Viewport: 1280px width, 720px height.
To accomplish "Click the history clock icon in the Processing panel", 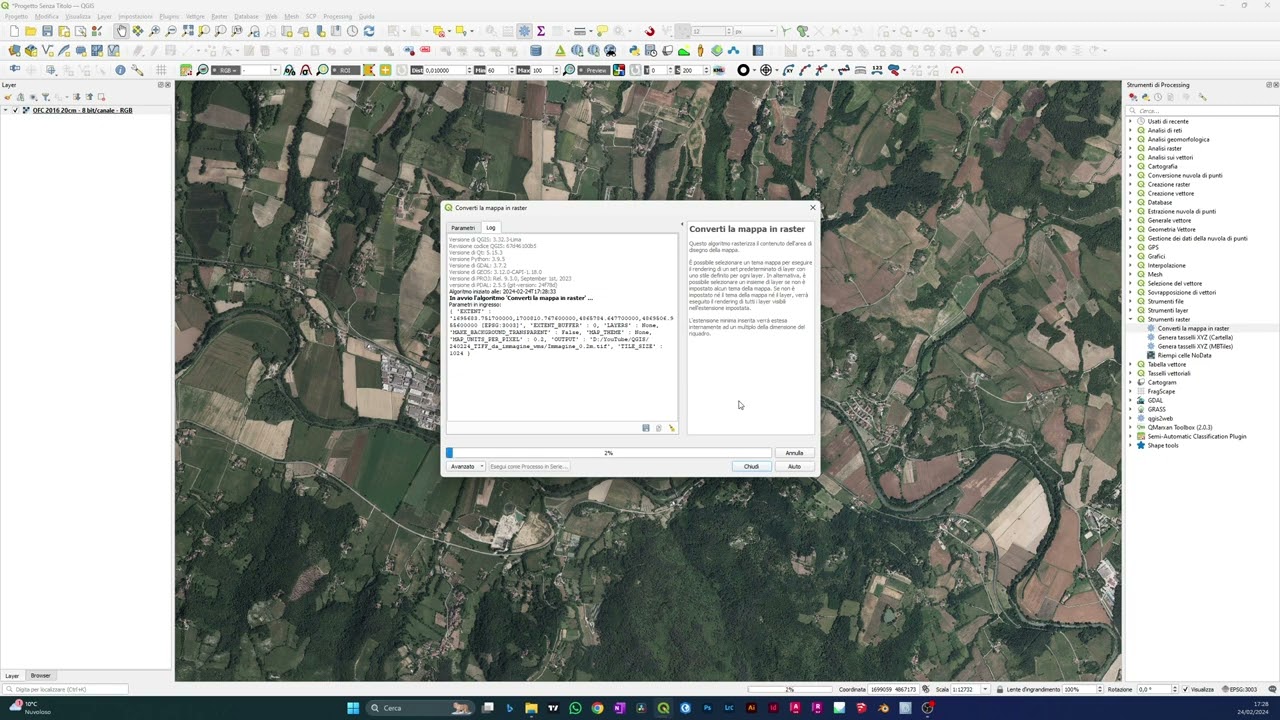I will [1158, 97].
